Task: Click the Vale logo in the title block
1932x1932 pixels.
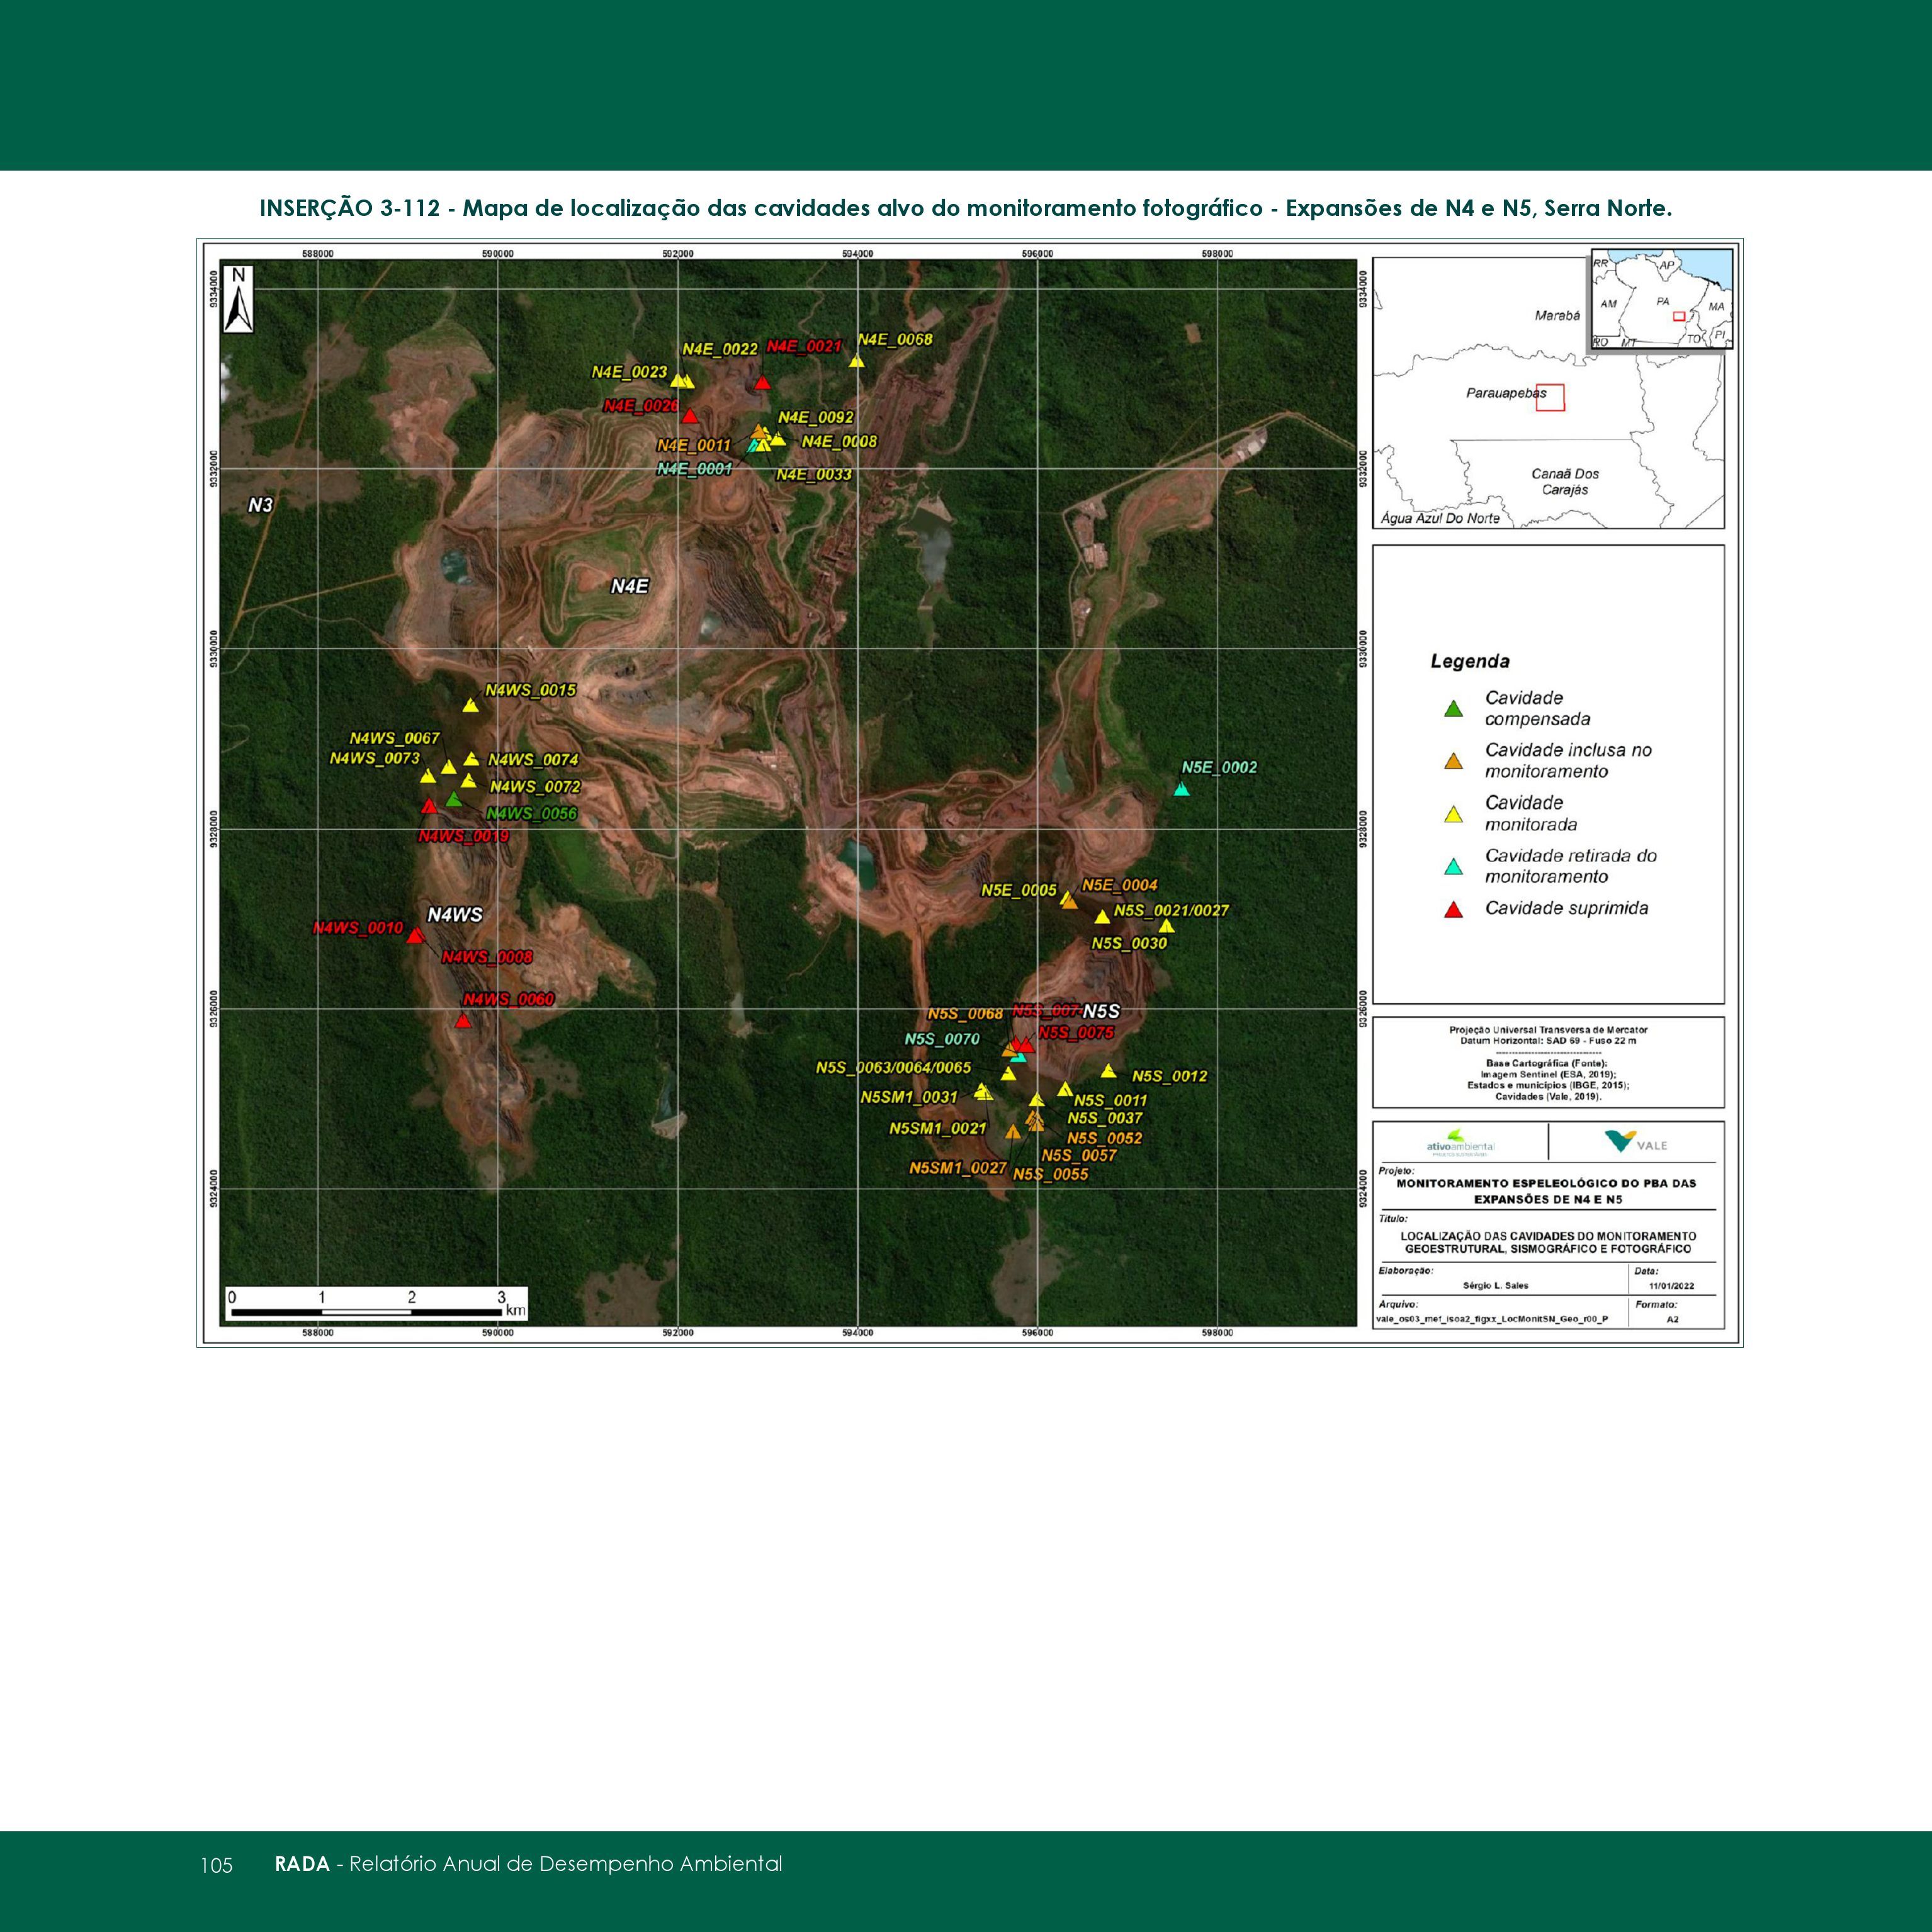Action: 1636,1142
